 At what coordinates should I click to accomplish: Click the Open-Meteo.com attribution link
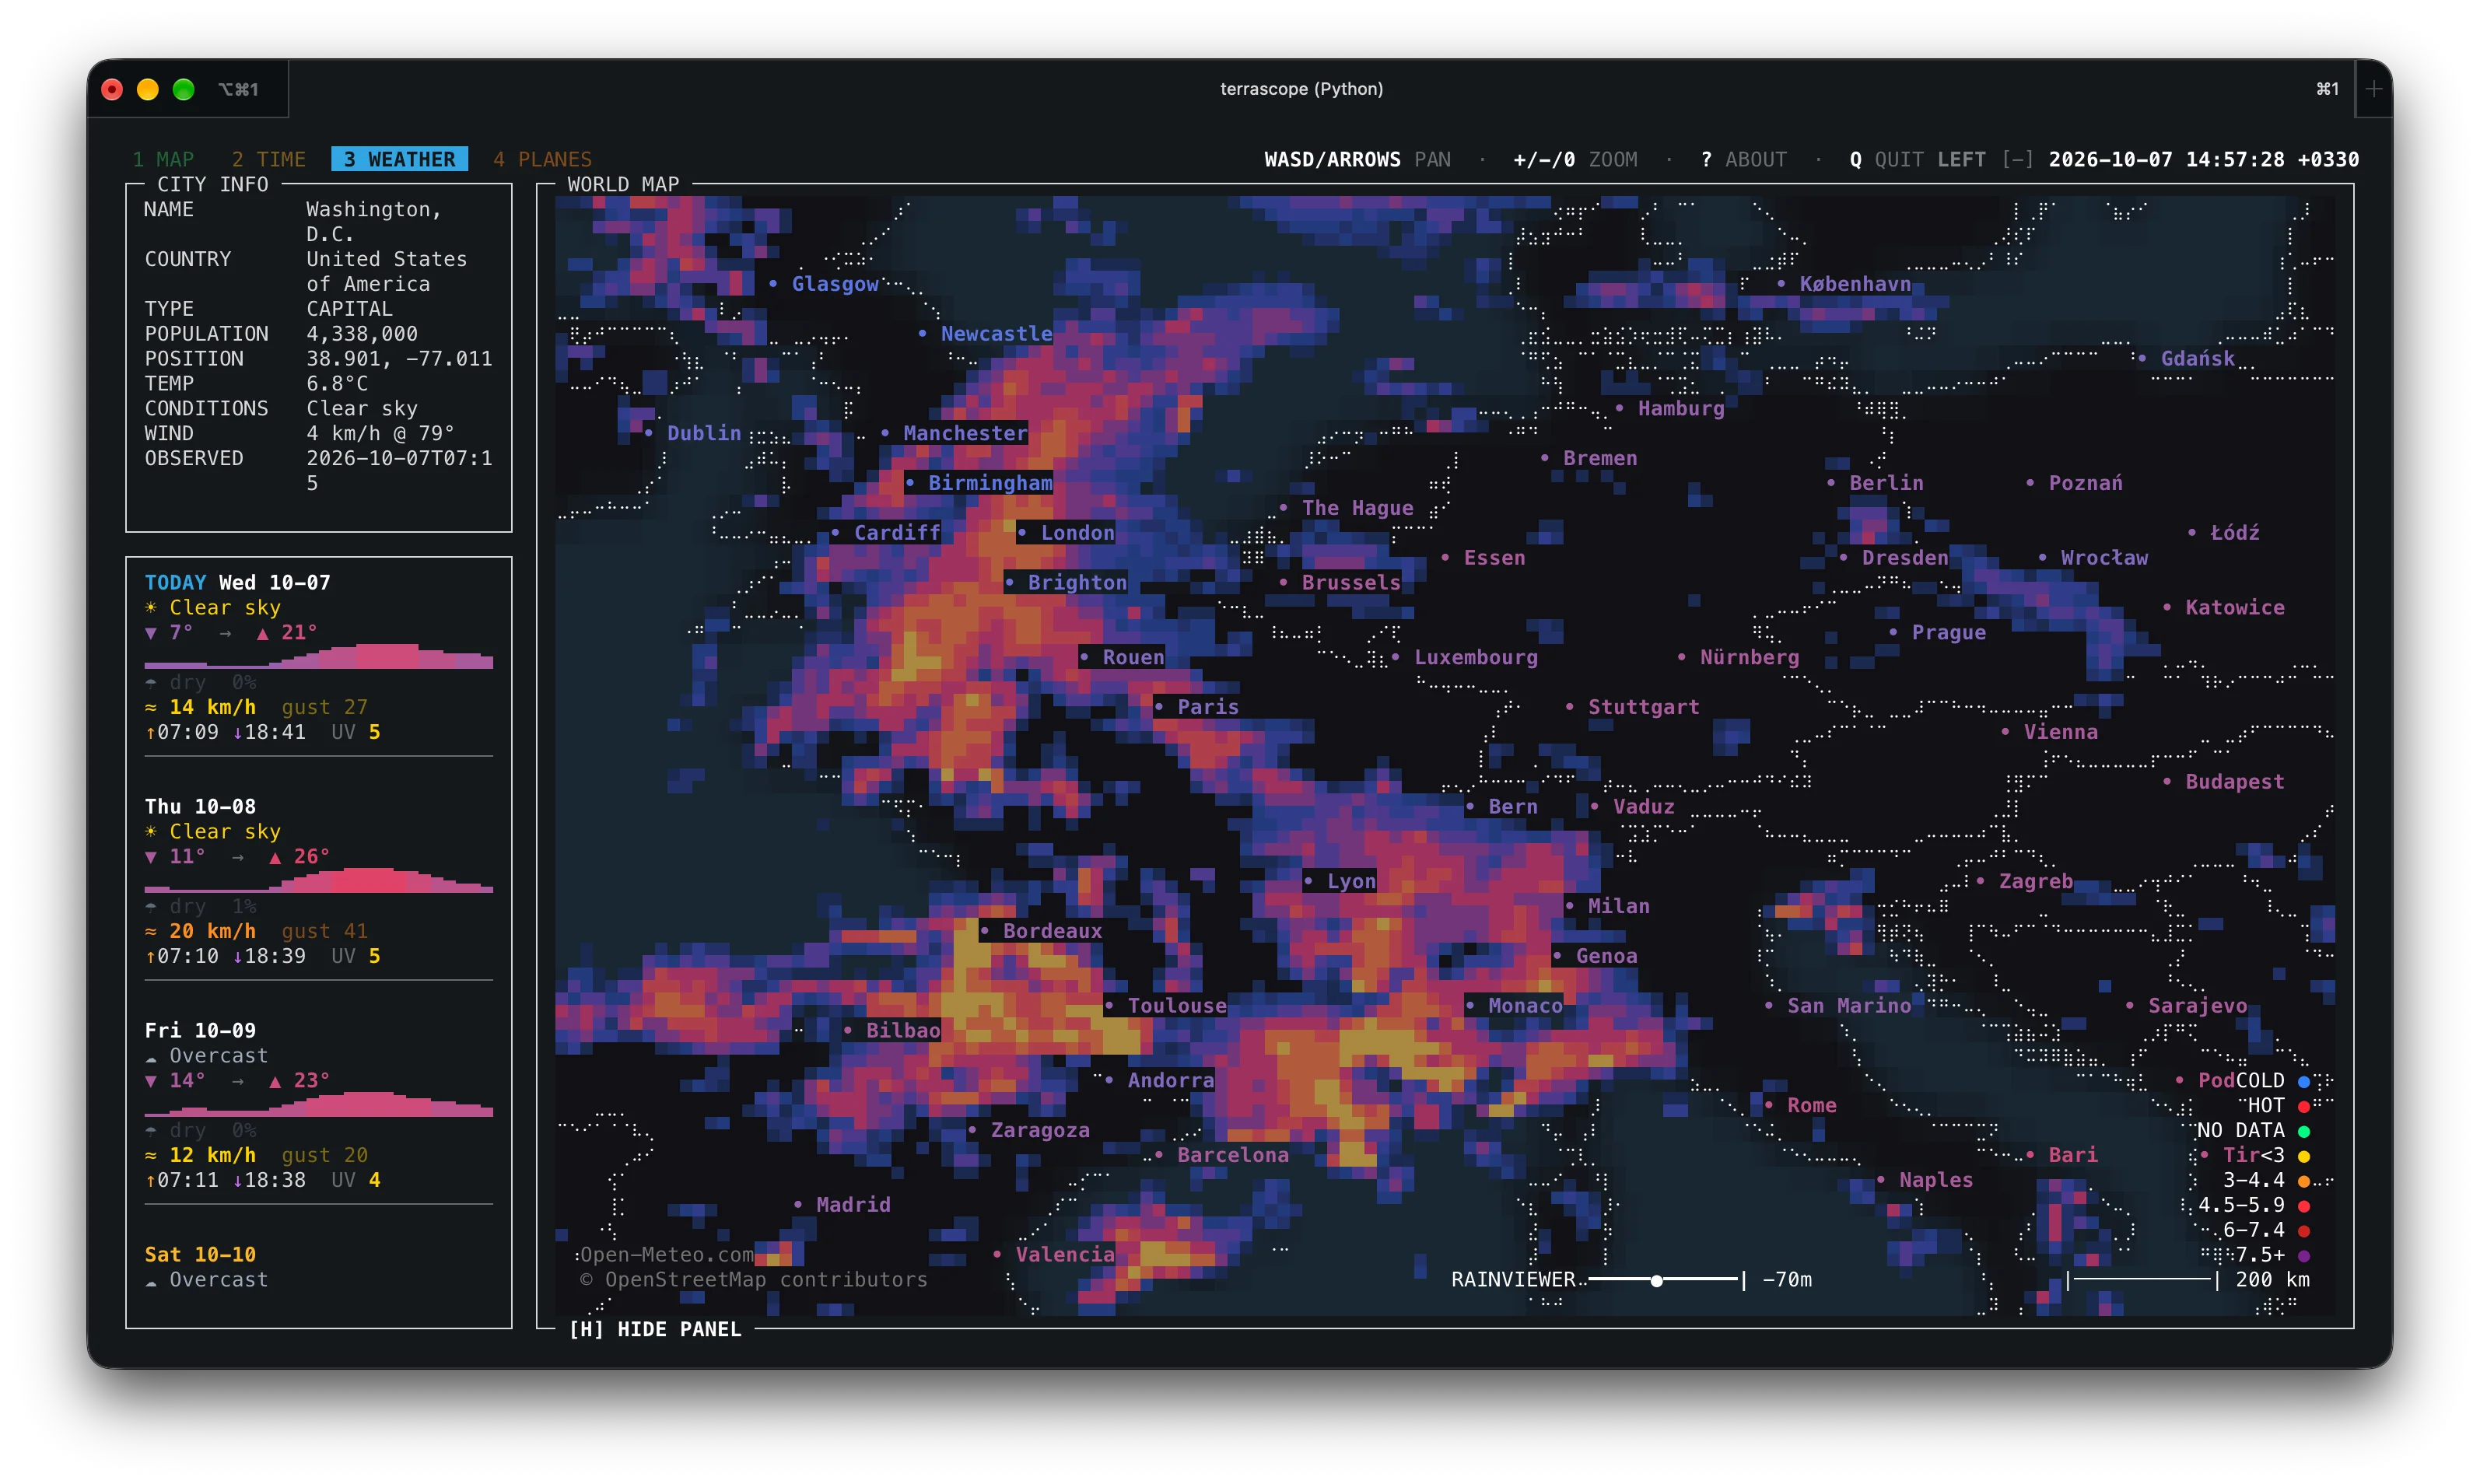(x=667, y=1255)
